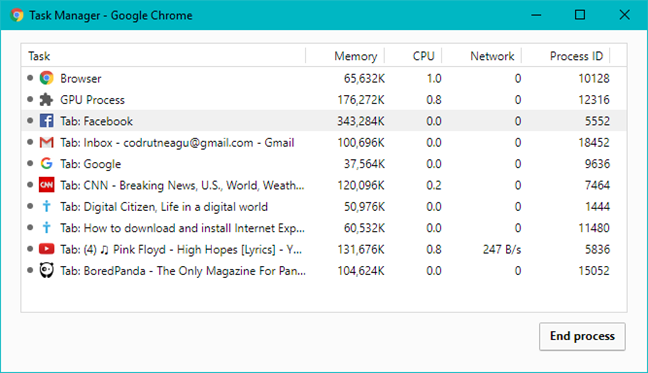Click memory value 50,976K

[x=364, y=207]
